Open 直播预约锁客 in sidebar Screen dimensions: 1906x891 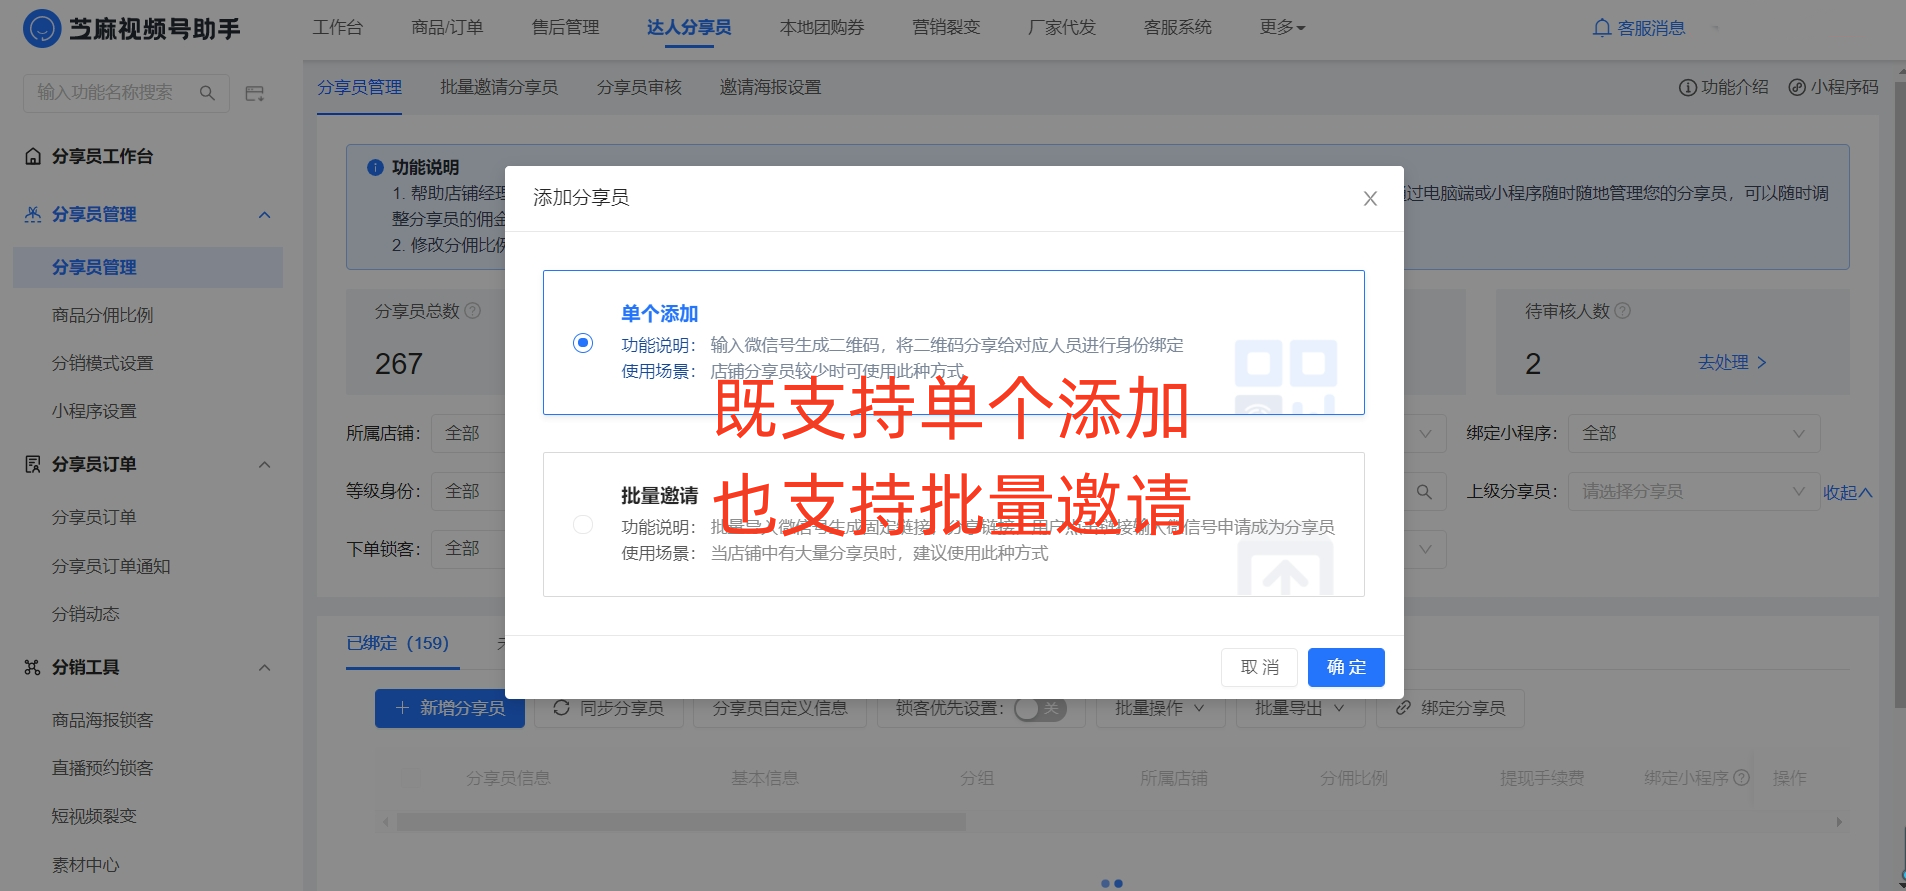pos(103,769)
